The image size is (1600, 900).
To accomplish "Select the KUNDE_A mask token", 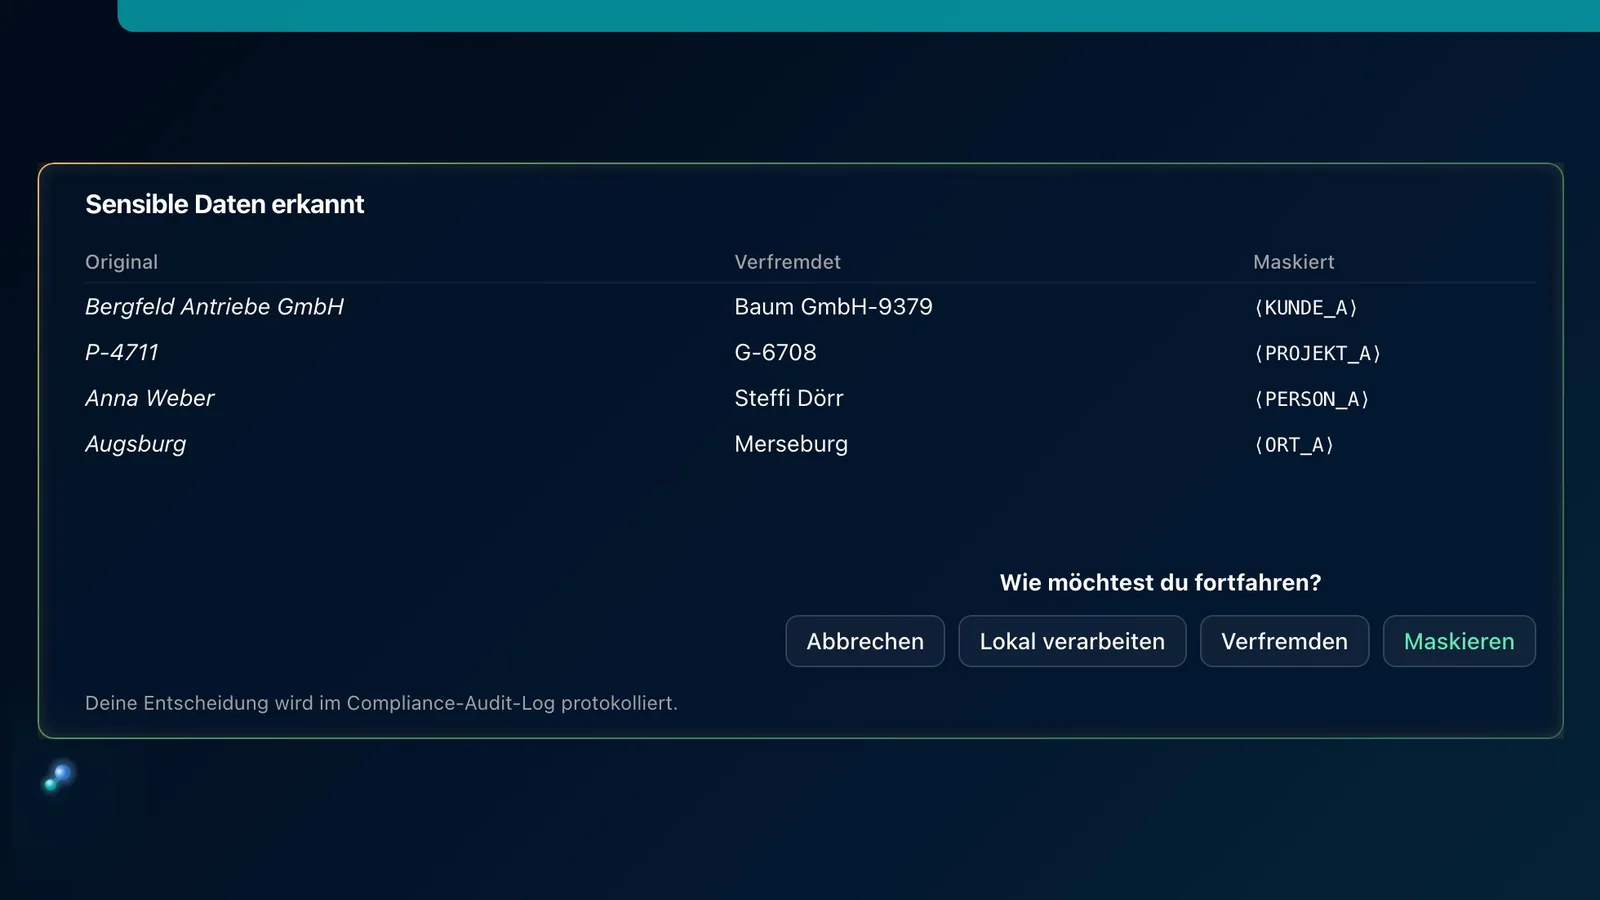I will [1306, 308].
